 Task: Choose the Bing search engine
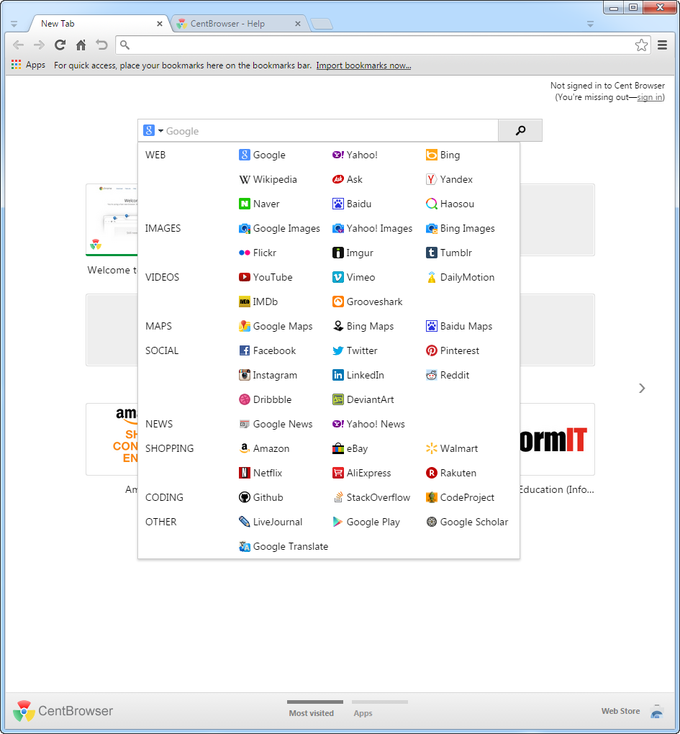pyautogui.click(x=443, y=155)
